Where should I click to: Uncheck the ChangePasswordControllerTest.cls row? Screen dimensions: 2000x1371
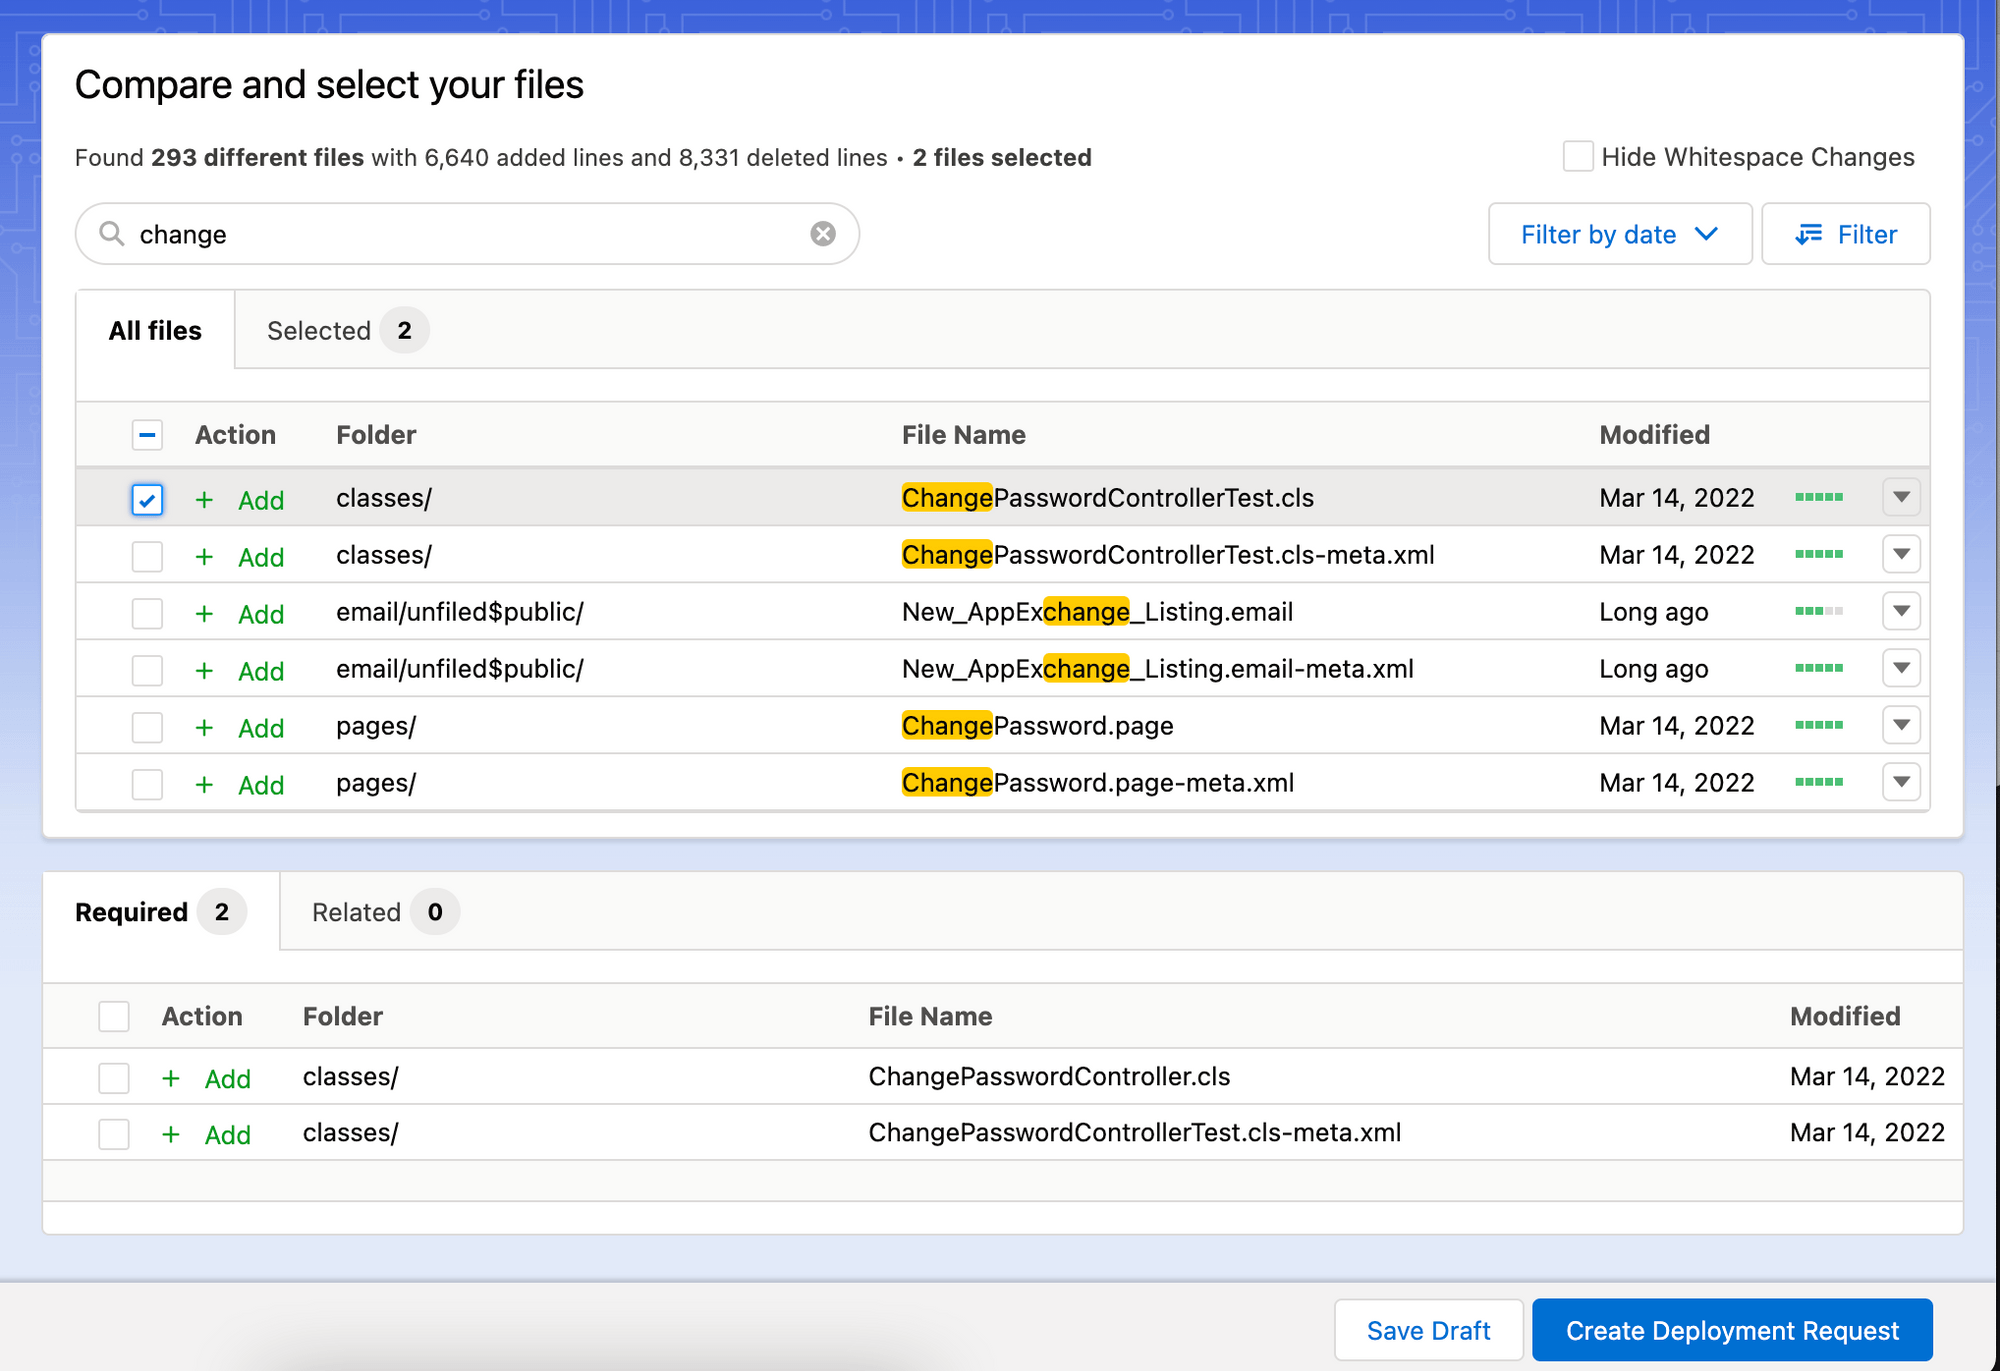tap(147, 498)
